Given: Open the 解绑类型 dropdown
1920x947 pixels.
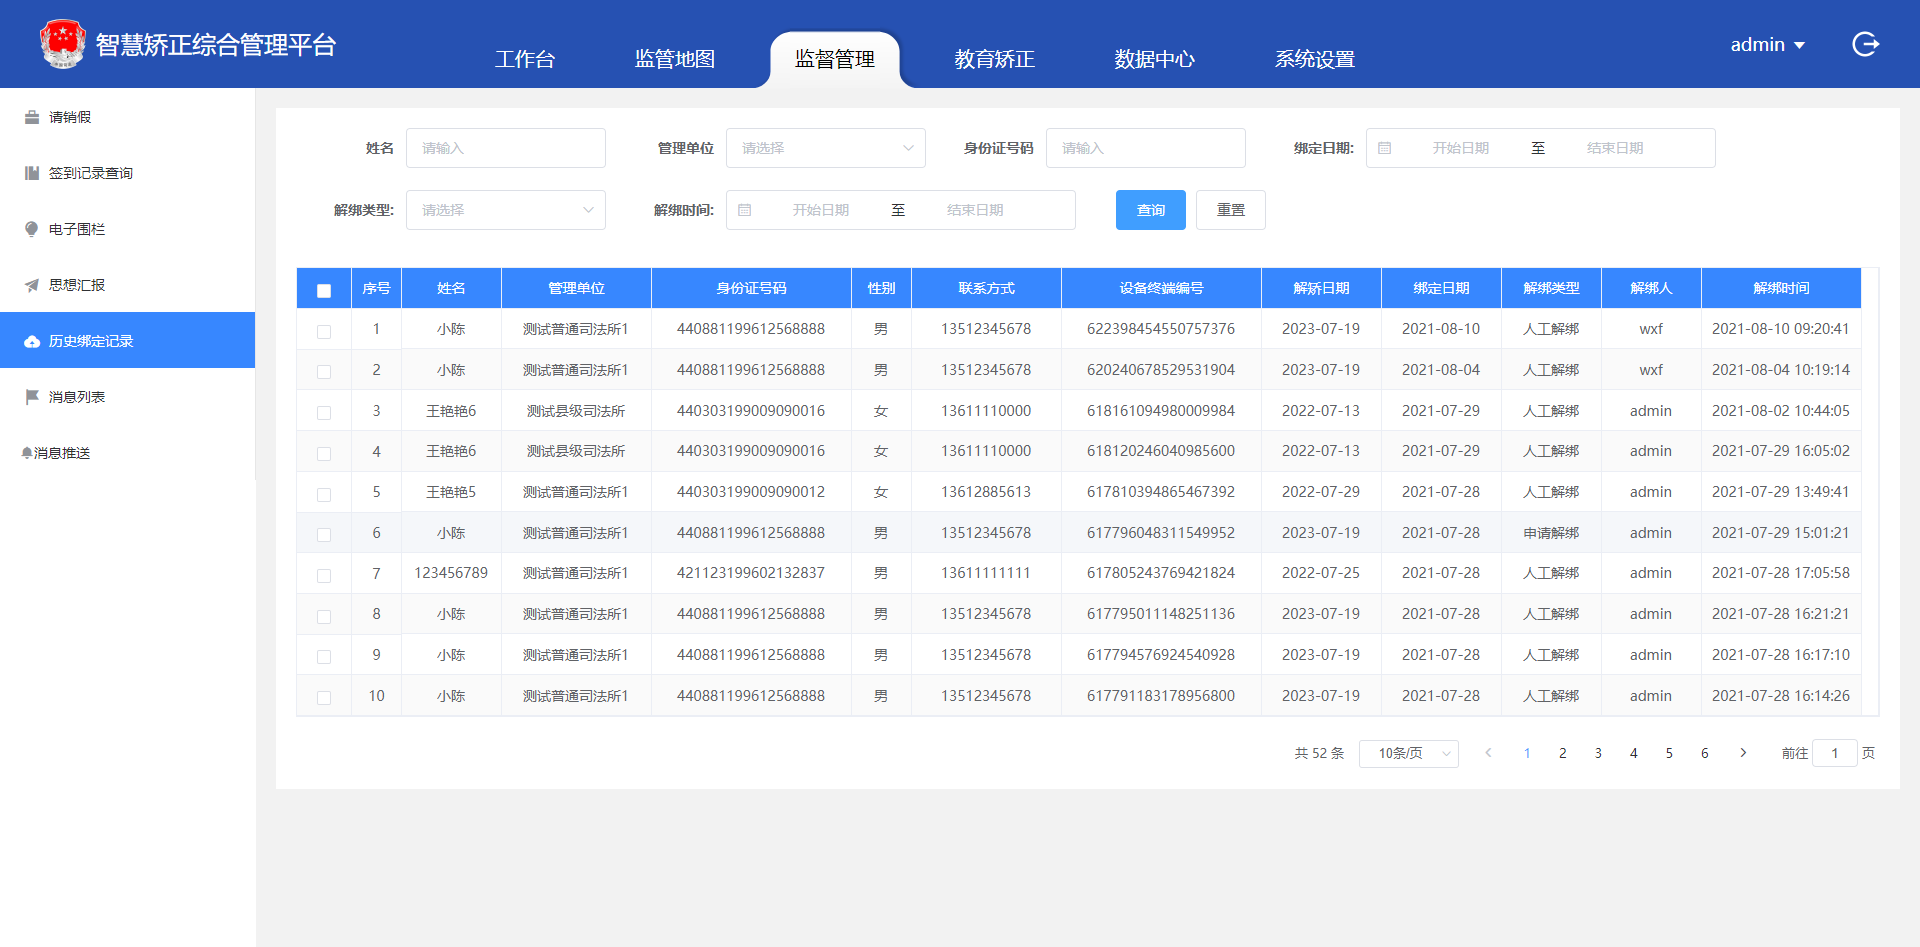Looking at the screenshot, I should 506,210.
